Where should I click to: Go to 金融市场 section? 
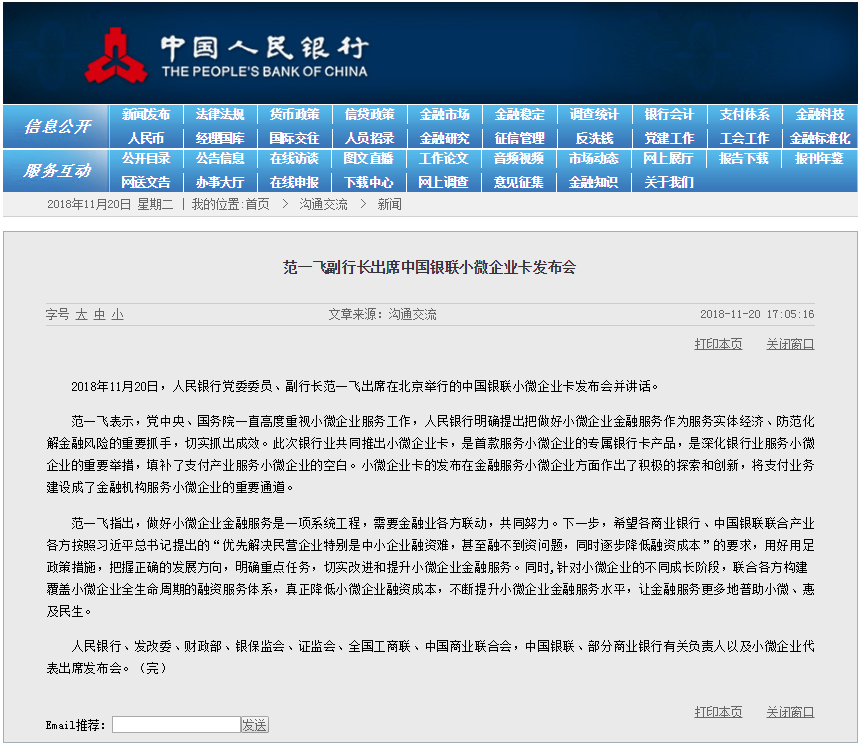(x=444, y=115)
